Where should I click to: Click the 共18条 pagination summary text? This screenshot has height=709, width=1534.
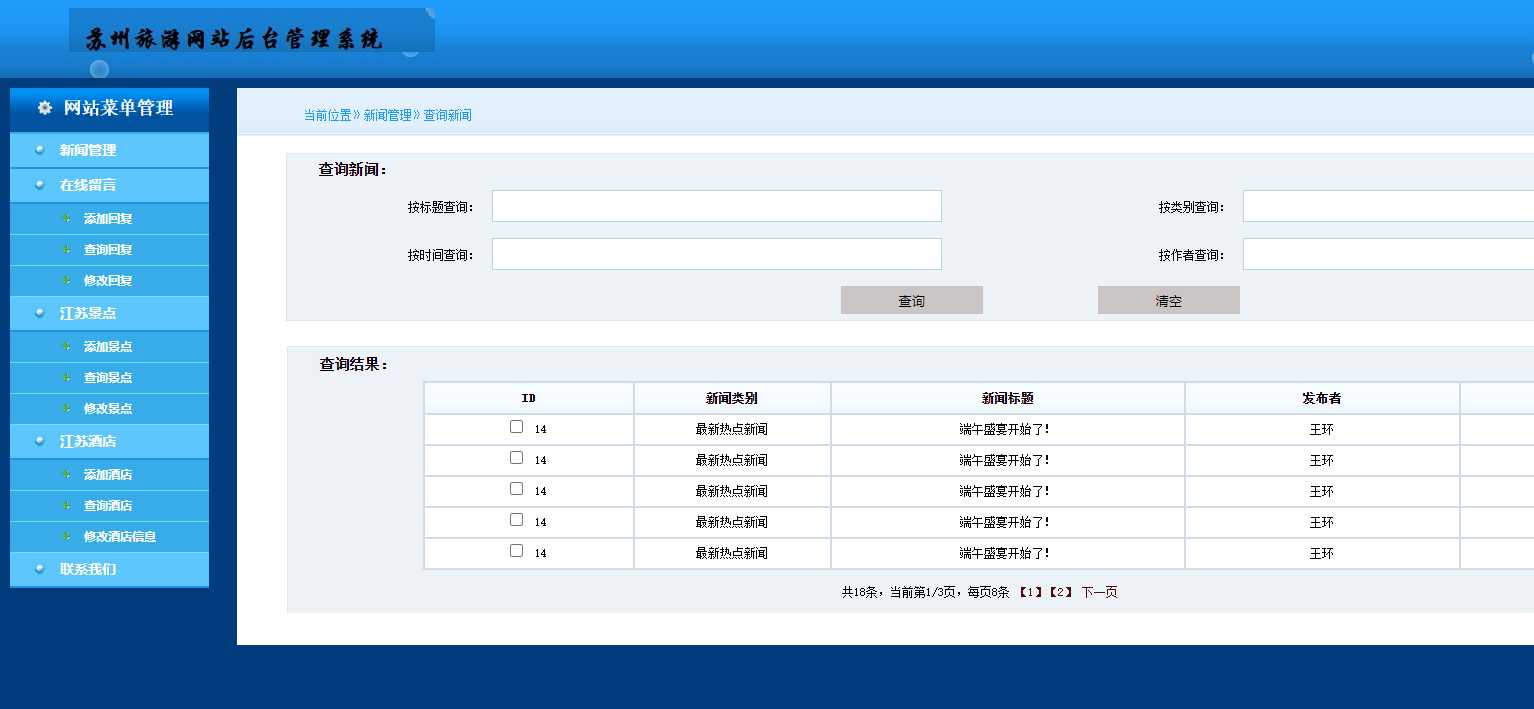point(860,592)
